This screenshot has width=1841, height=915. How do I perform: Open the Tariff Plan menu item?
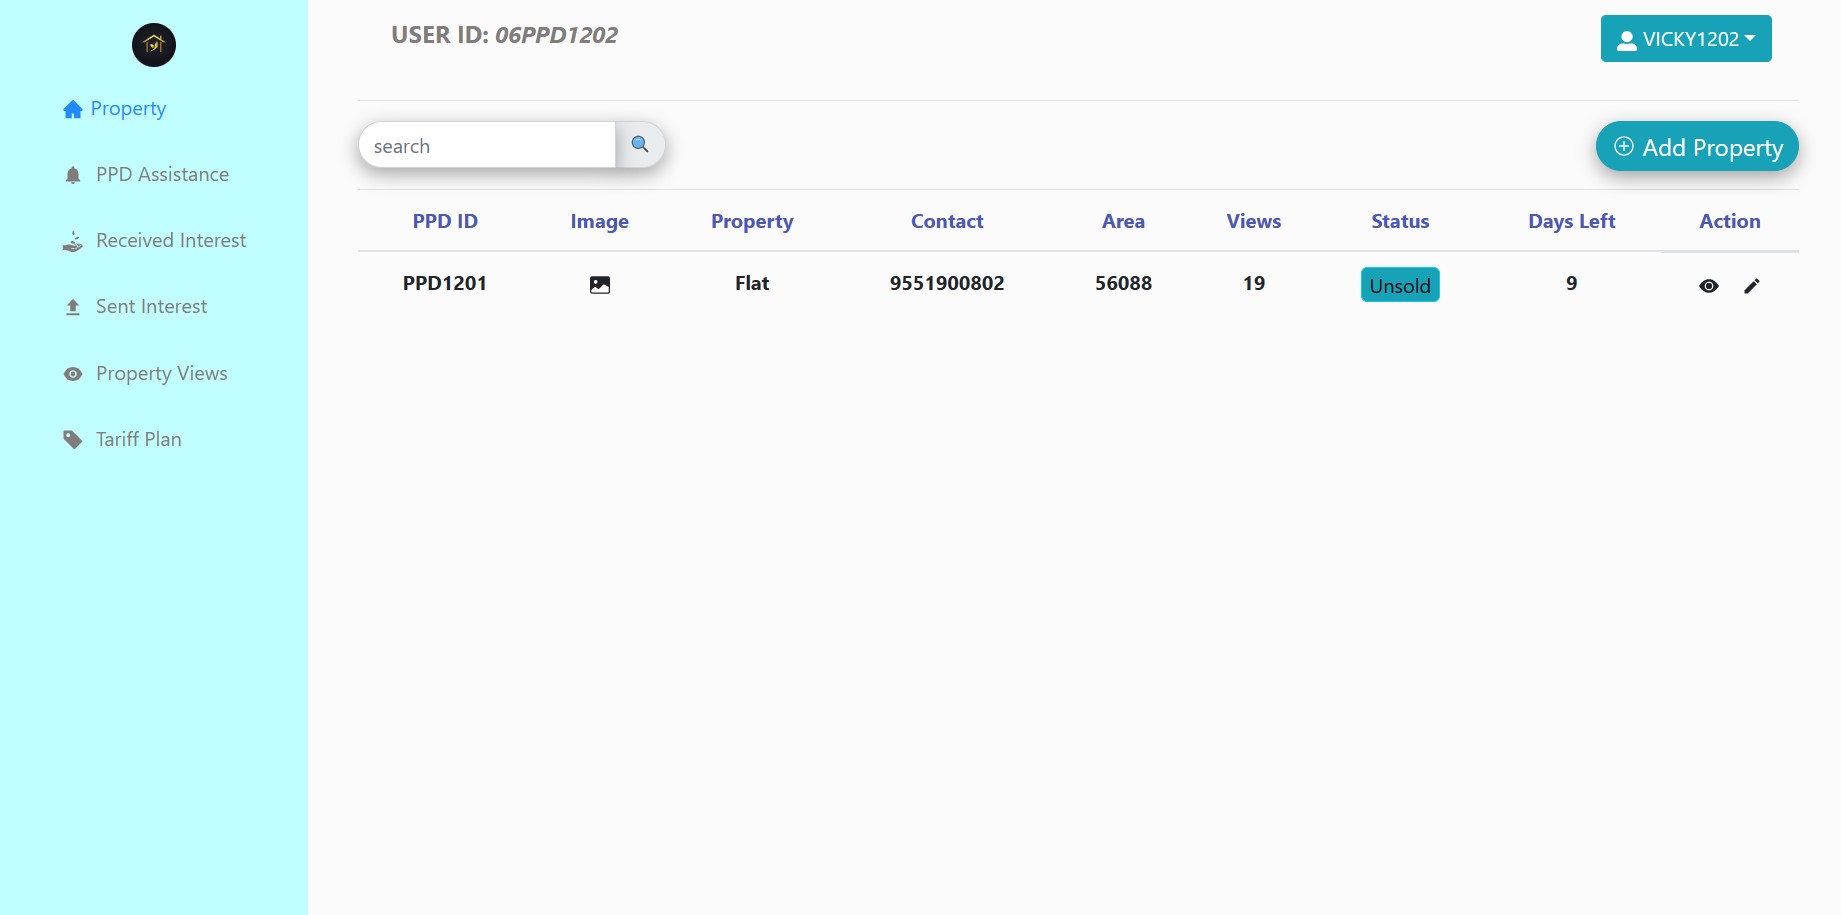click(x=138, y=440)
